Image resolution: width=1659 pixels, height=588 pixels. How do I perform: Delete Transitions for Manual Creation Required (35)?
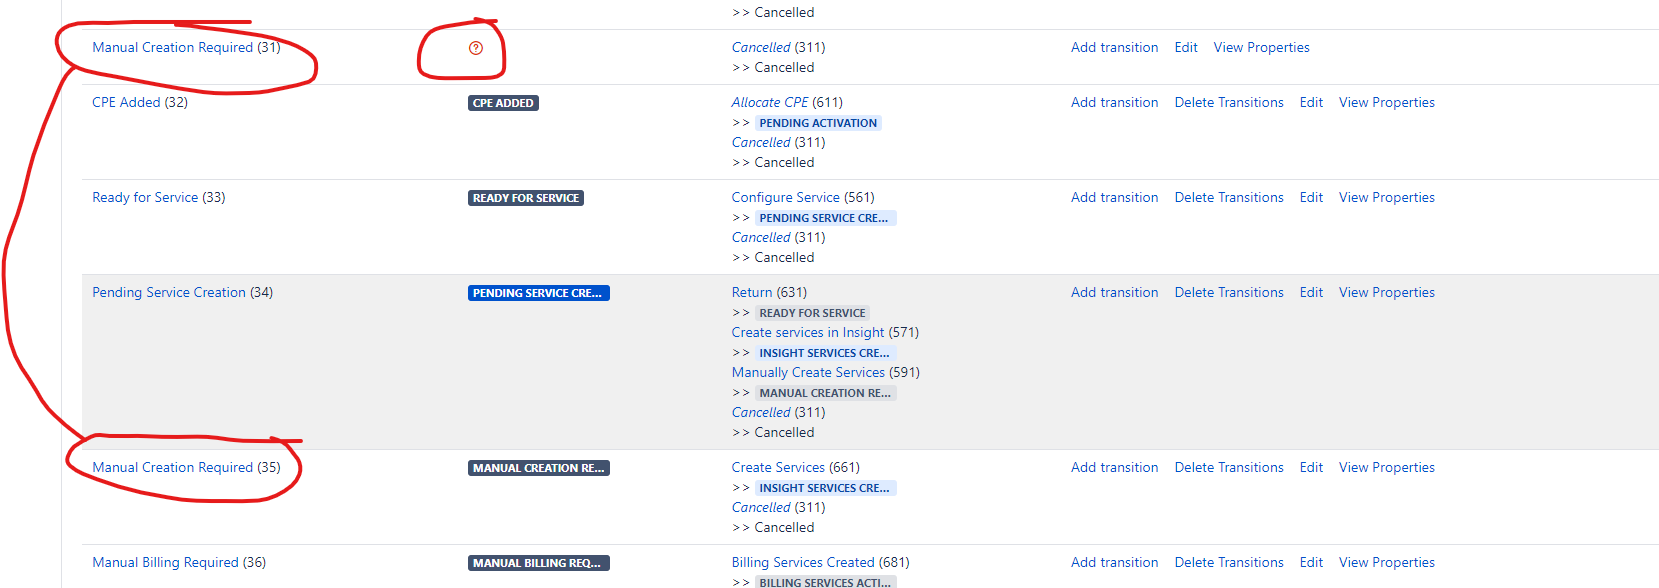pos(1229,467)
